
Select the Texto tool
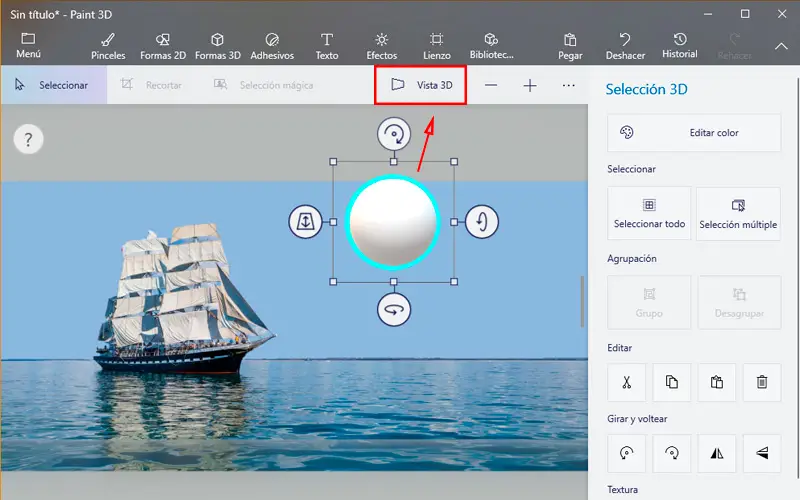[x=327, y=46]
